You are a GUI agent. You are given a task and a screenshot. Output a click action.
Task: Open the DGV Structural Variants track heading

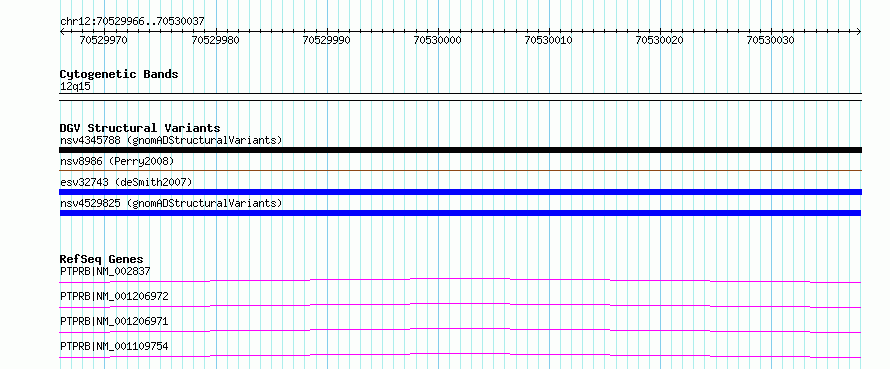pyautogui.click(x=140, y=128)
